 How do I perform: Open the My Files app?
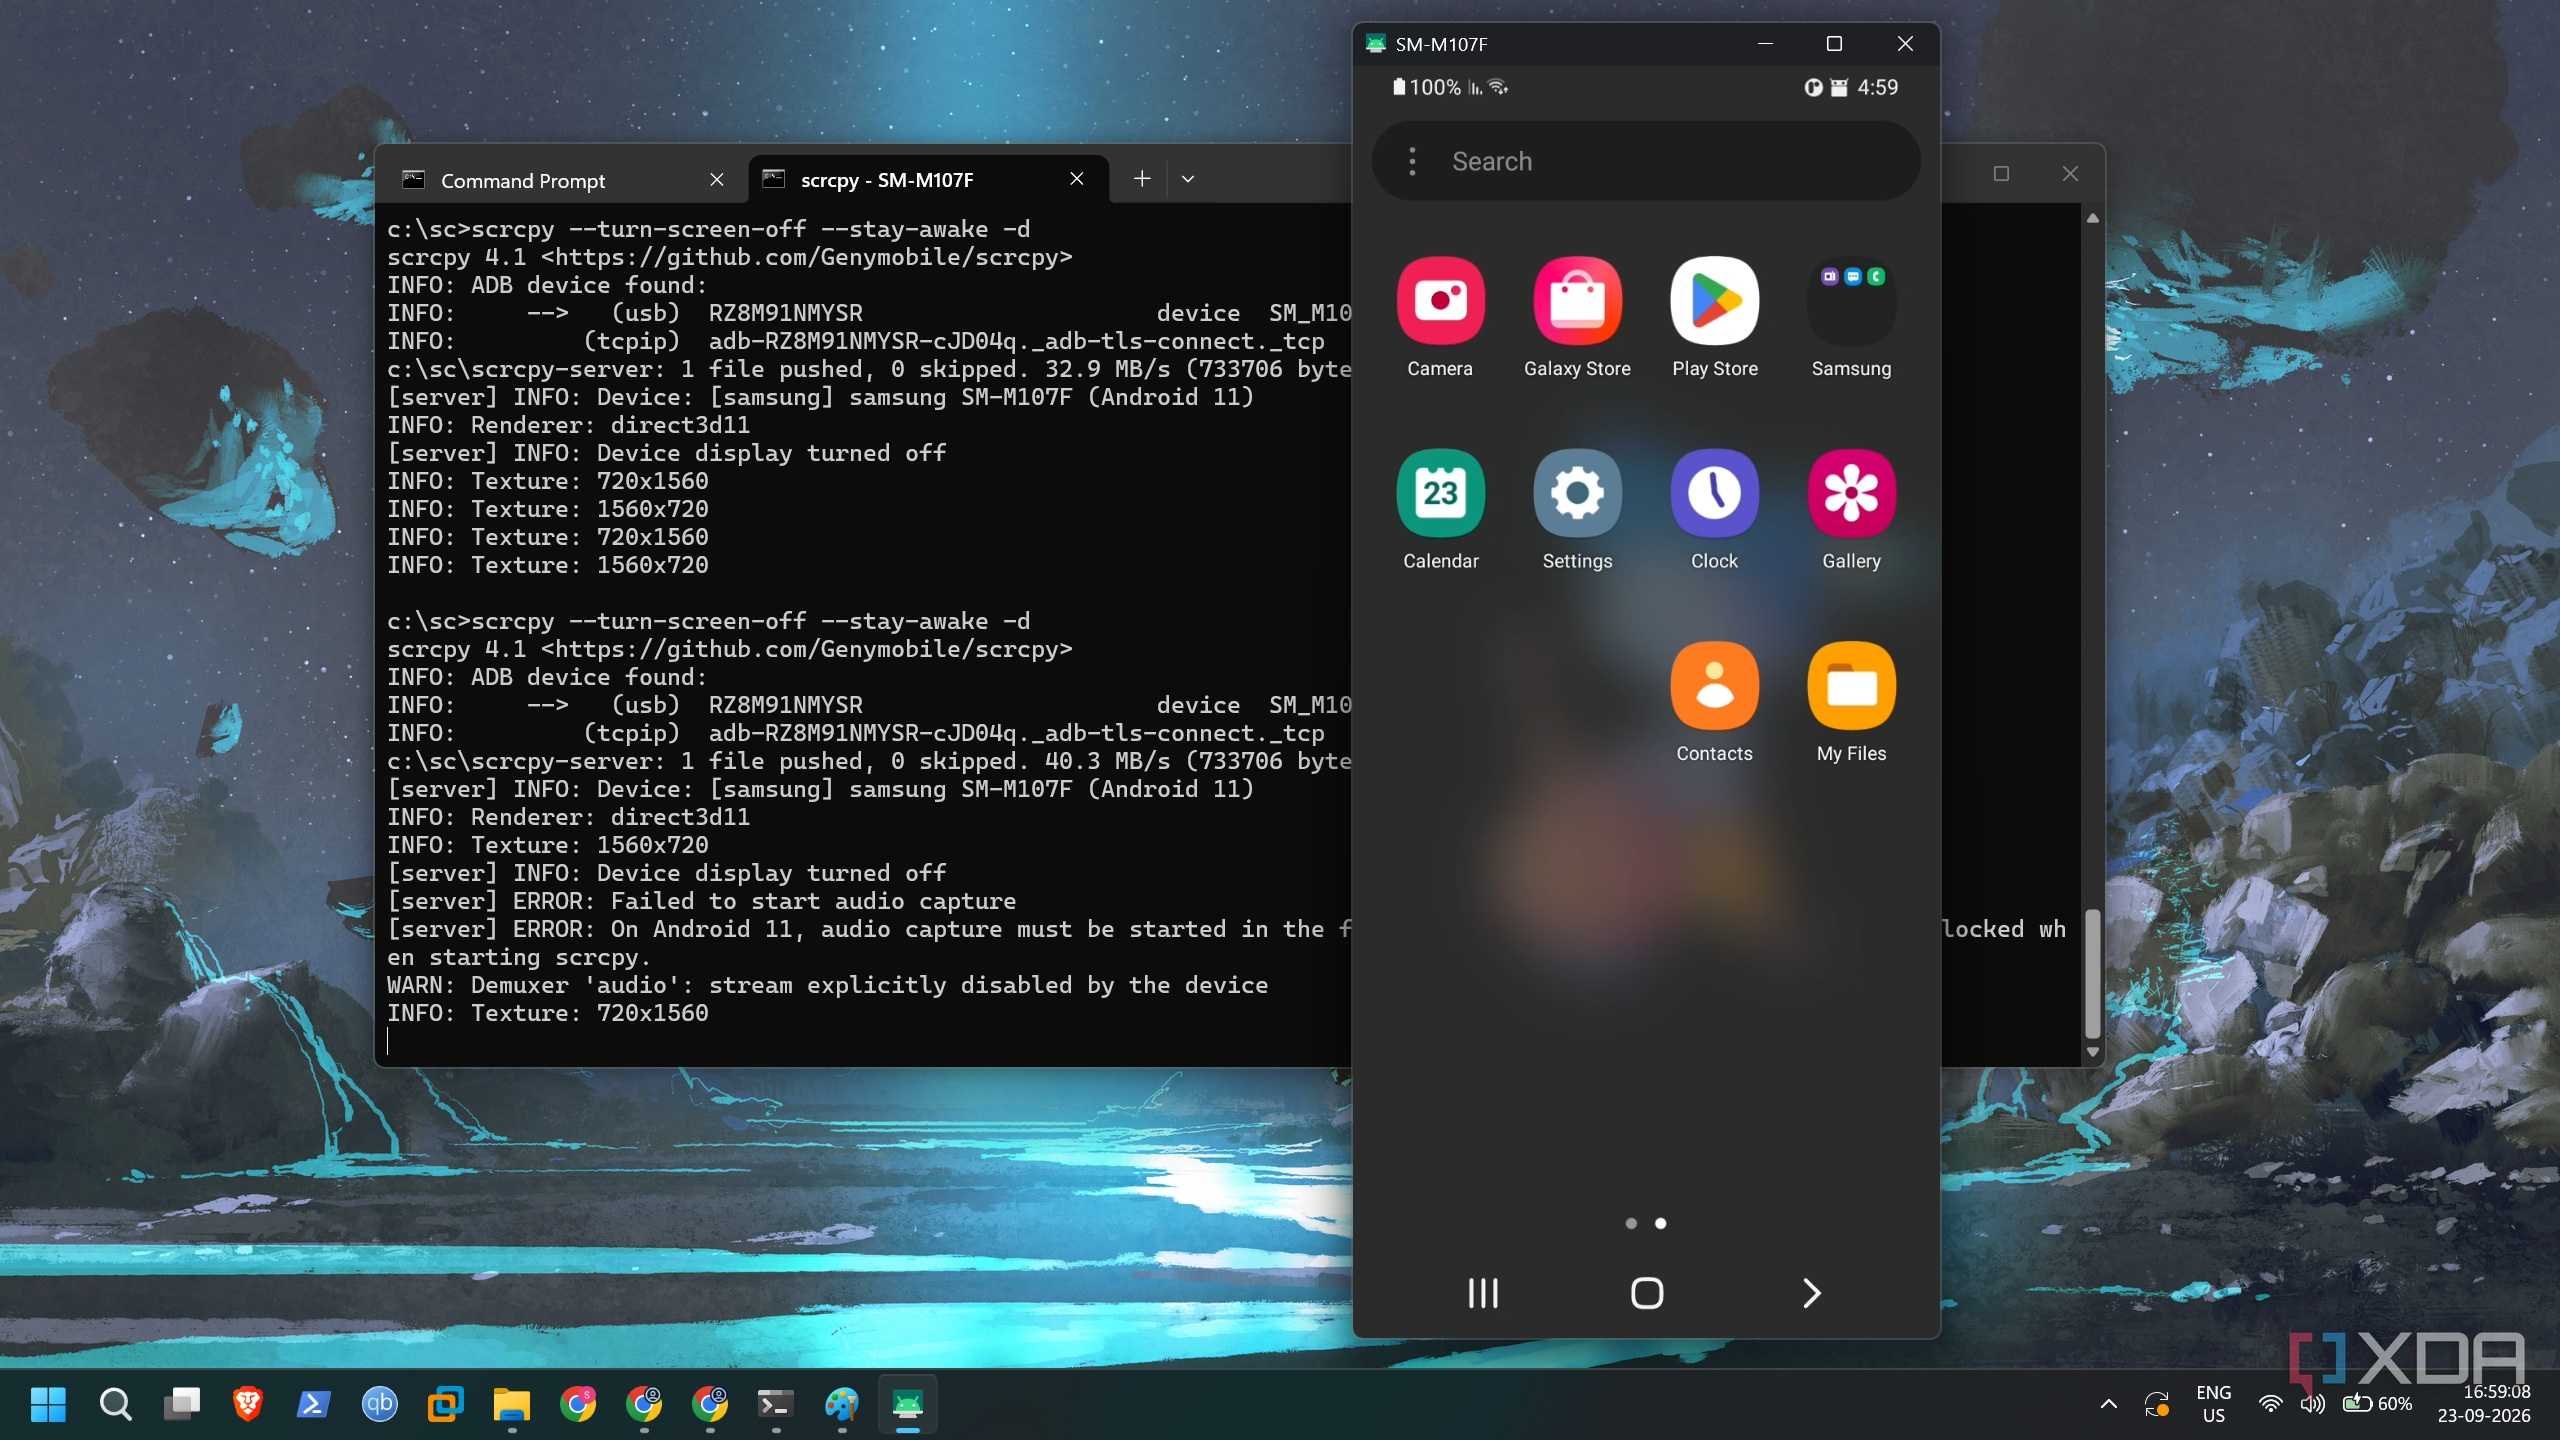[x=1851, y=686]
